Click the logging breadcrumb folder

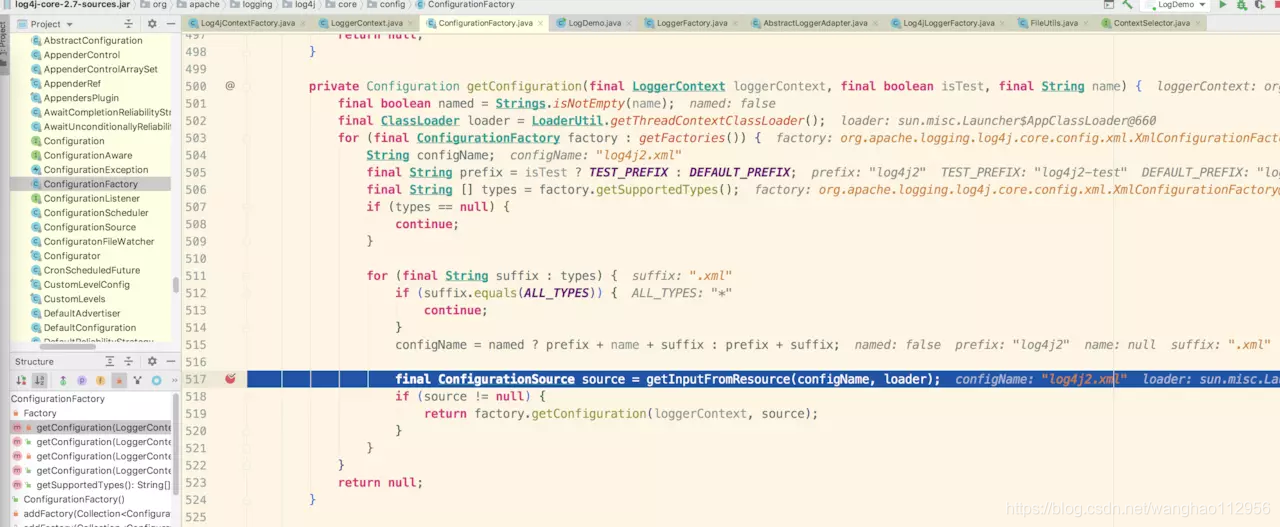pos(250,5)
